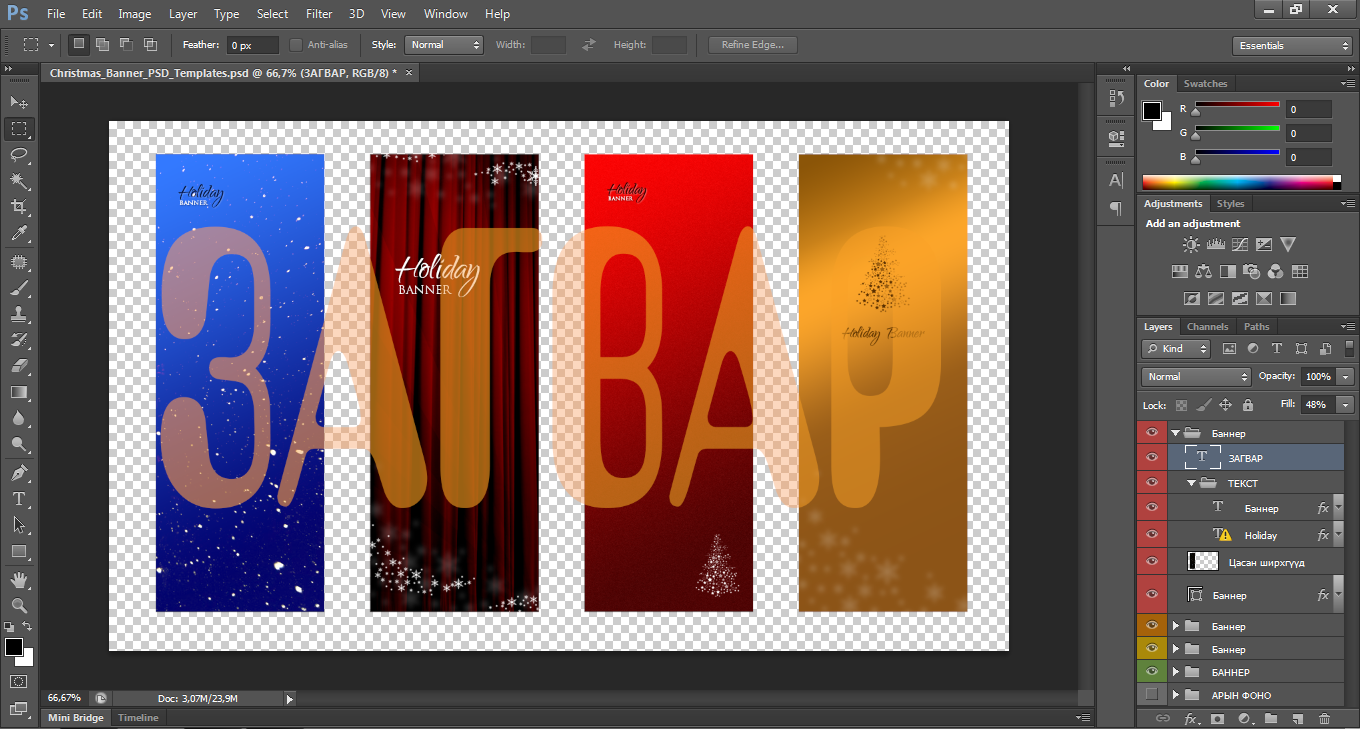Select the Crop tool
Viewport: 1360px width, 729px height.
pos(19,207)
